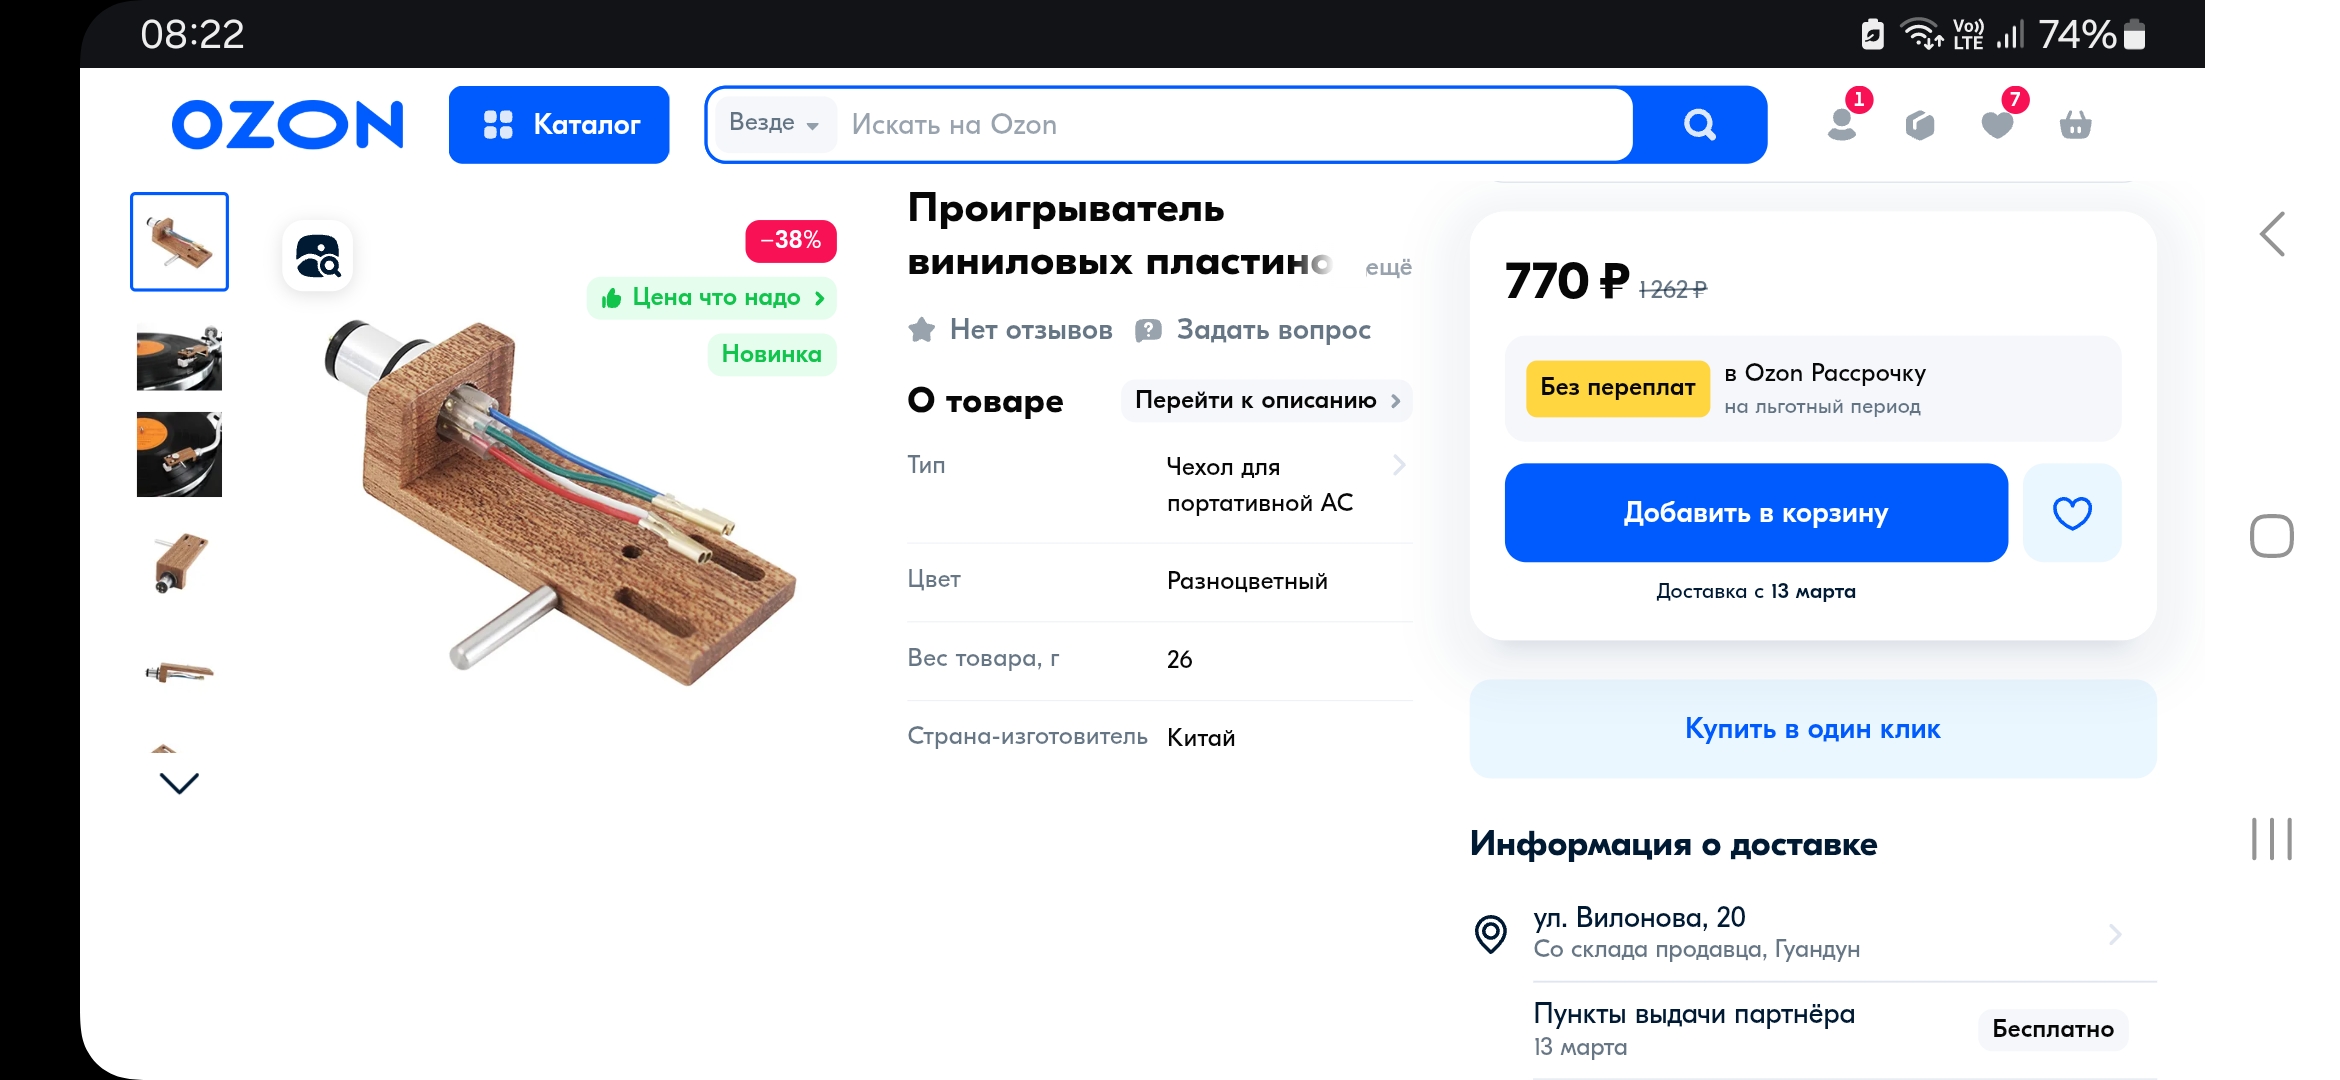Expand more thumbnails with the down chevron
Image resolution: width=2340 pixels, height=1080 pixels.
coord(179,783)
